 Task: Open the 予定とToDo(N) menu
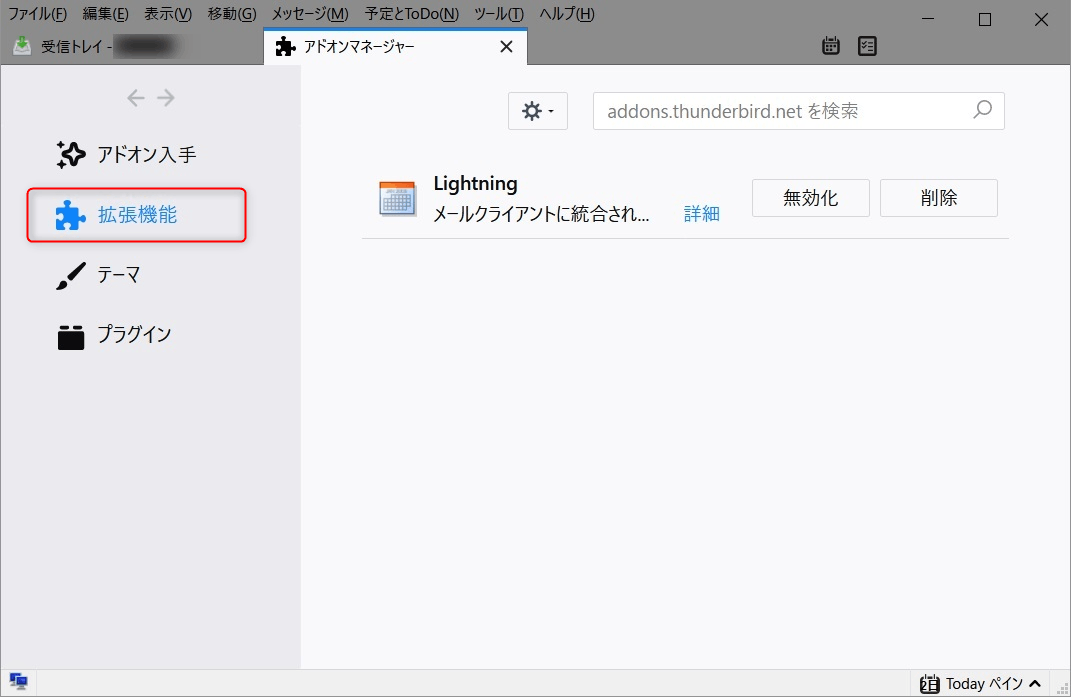click(412, 14)
